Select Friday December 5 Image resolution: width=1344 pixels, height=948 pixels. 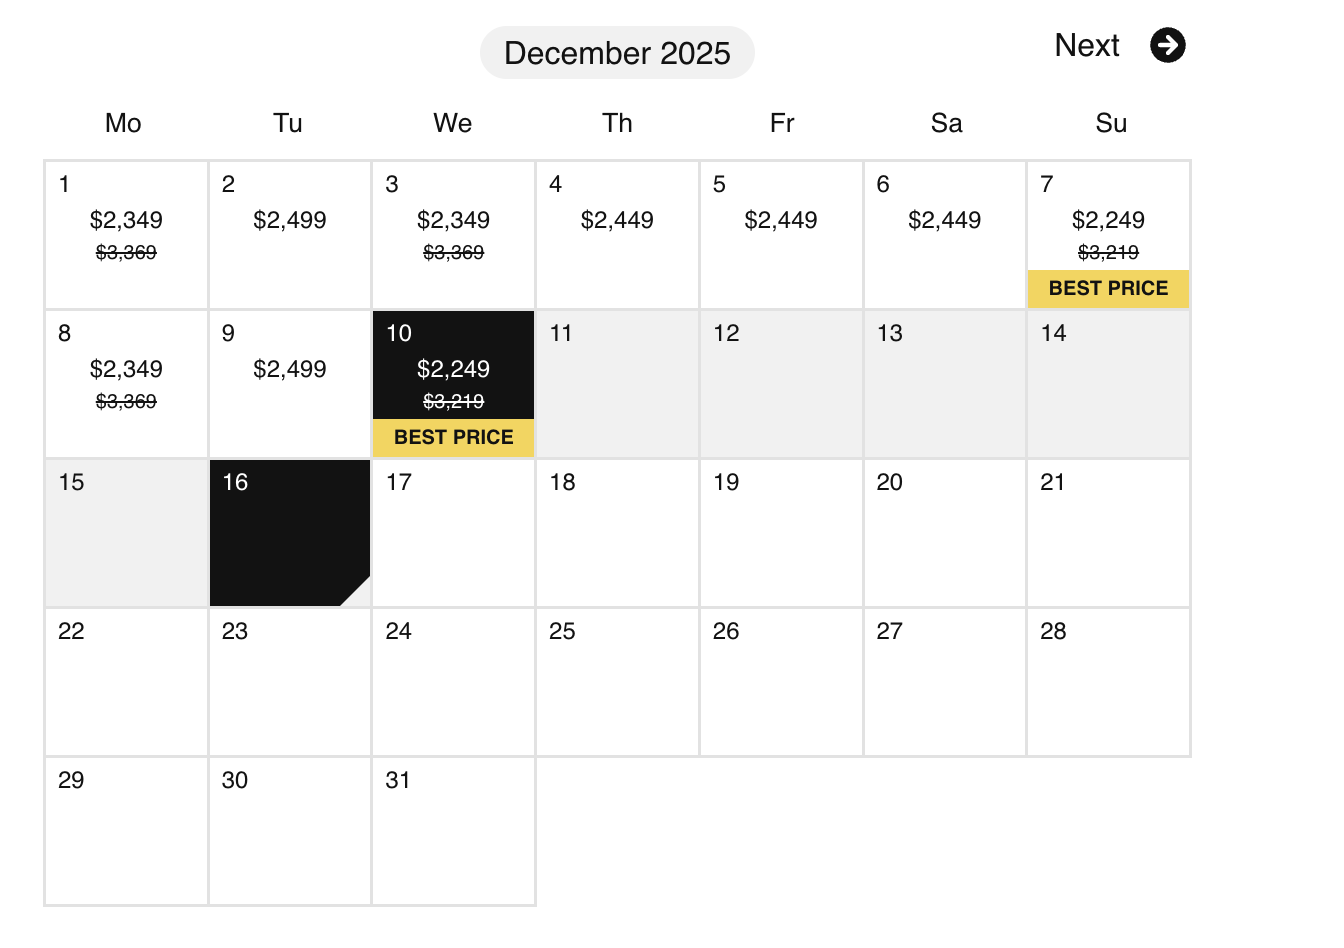pos(781,235)
